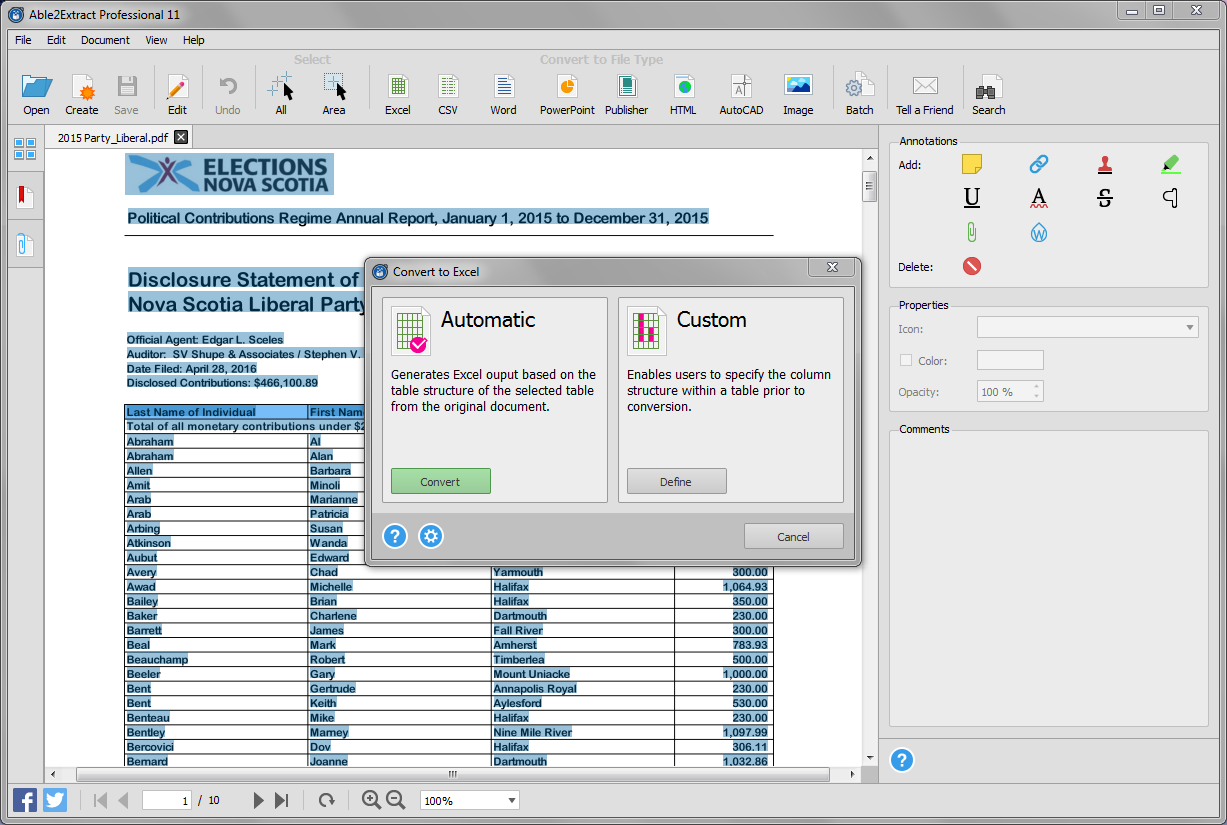Screen dimensions: 1227x825
Task: Add a squiggly underline annotation
Action: point(1039,197)
